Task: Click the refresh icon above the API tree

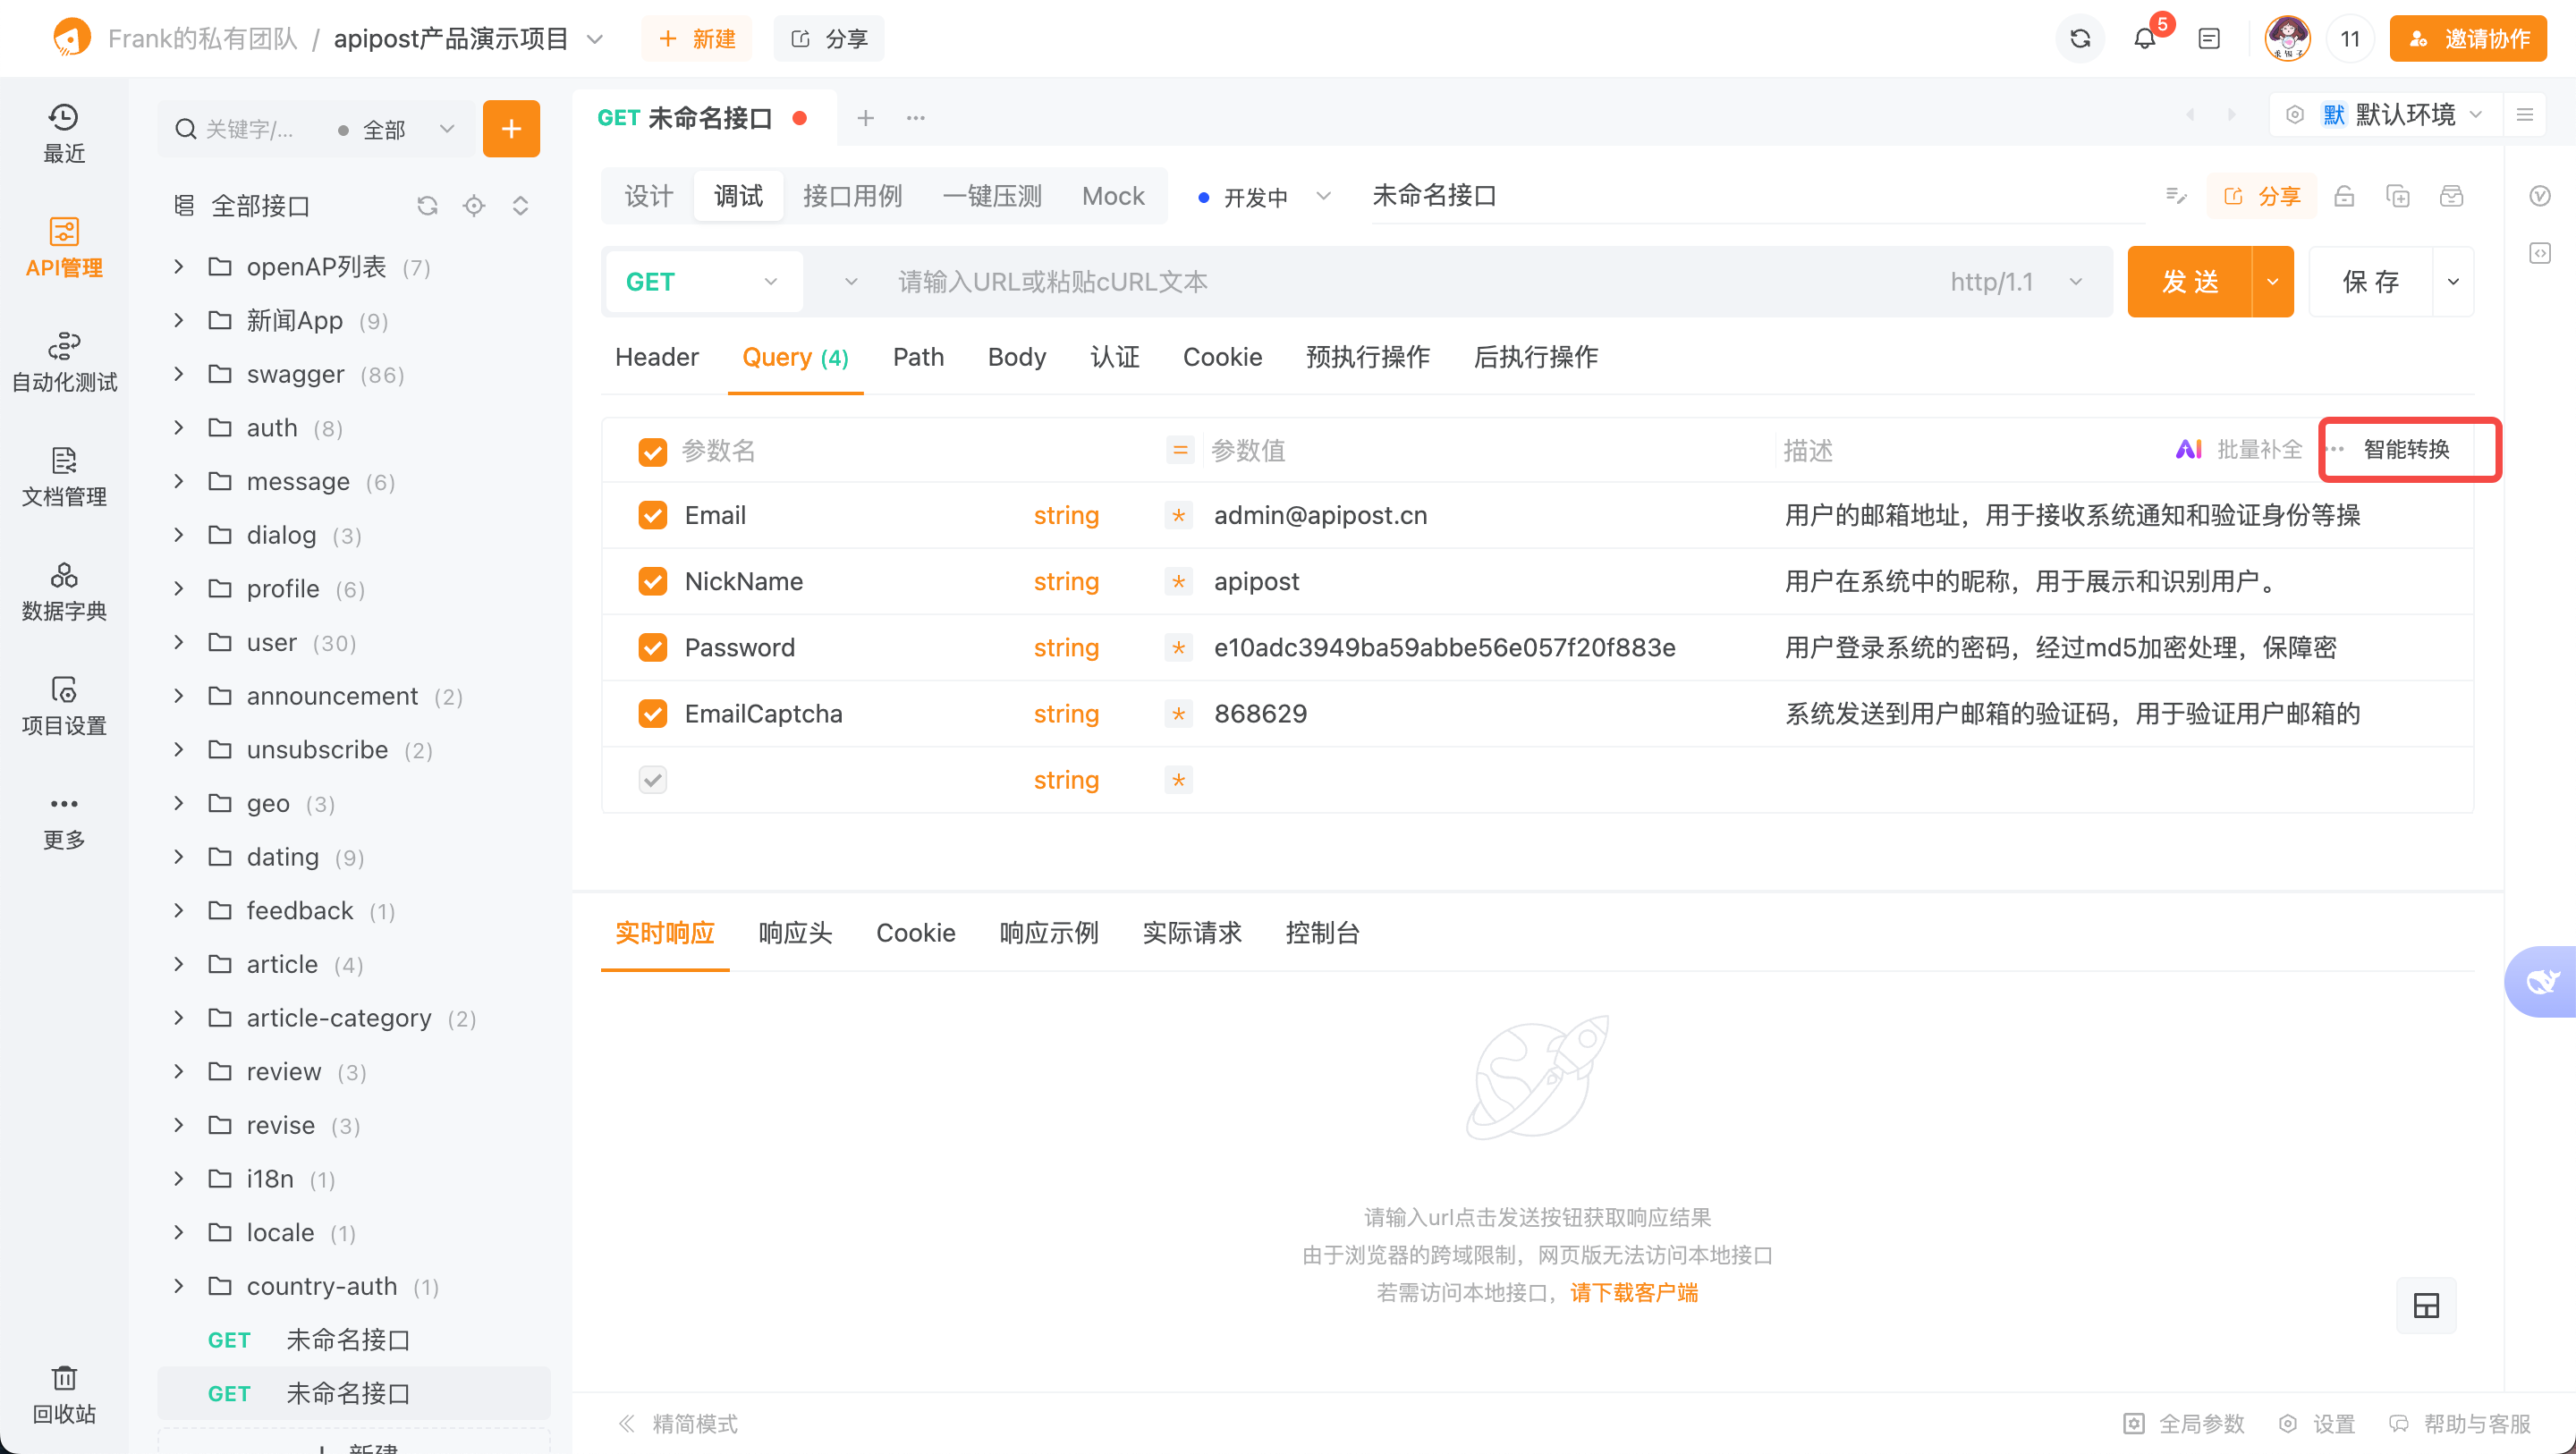Action: [428, 205]
